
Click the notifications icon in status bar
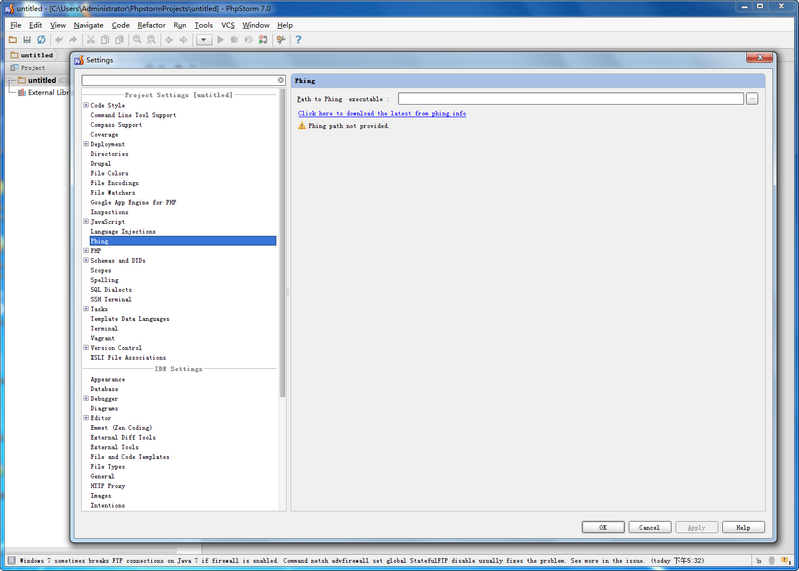785,561
